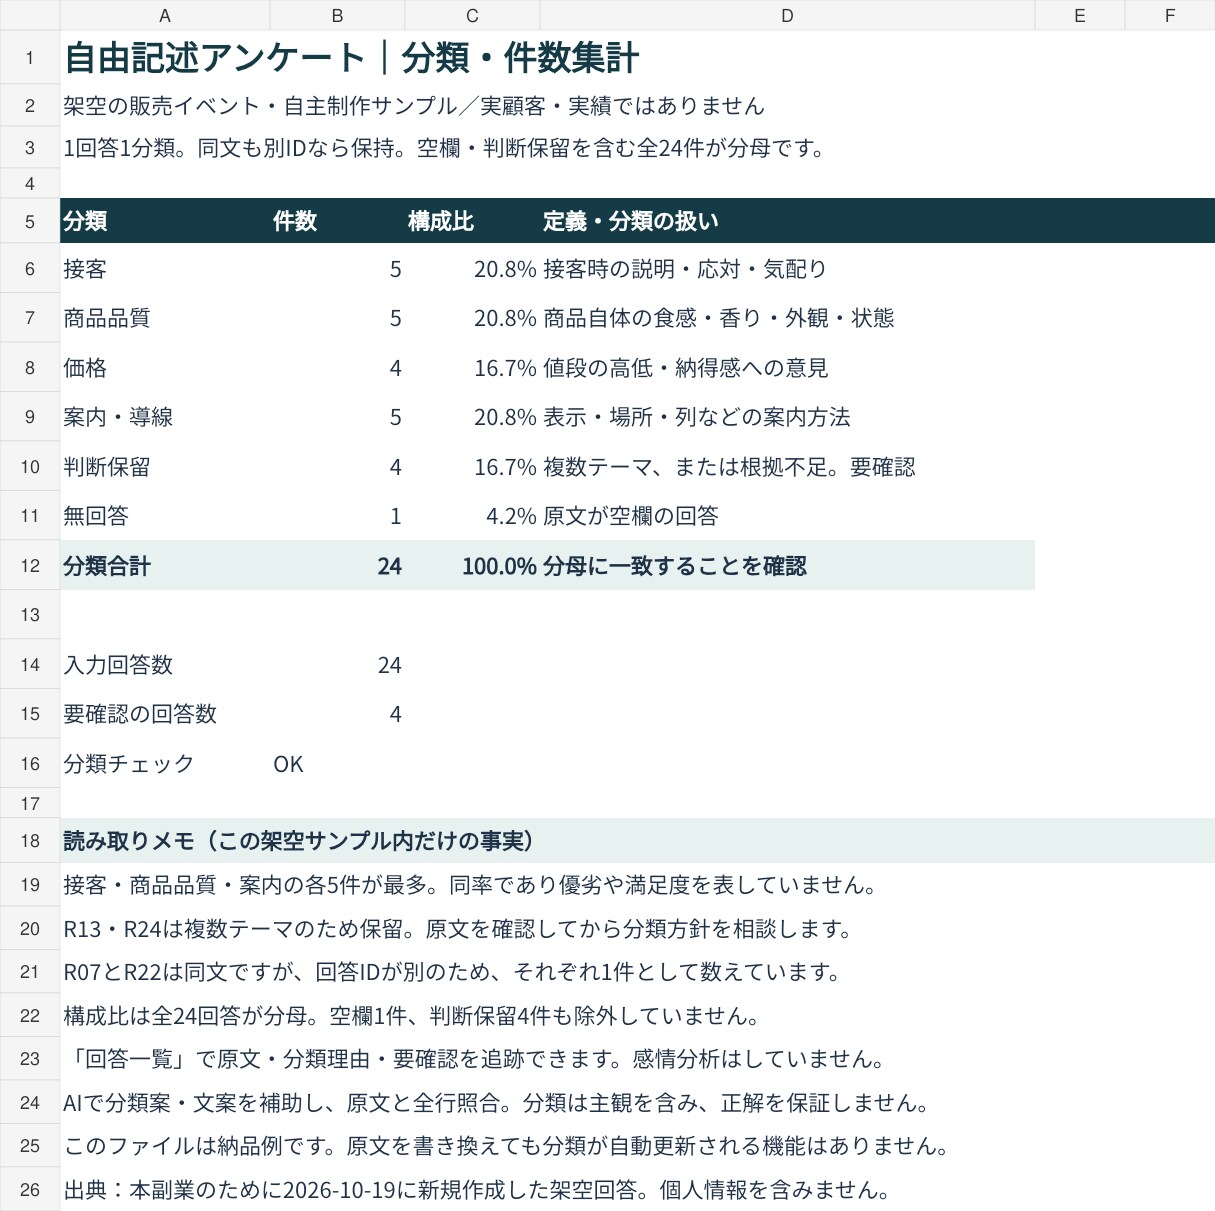The width and height of the screenshot is (1215, 1211).
Task: Click definition 複数テーマ、または根拠不足。要確認
Action: pyautogui.click(x=787, y=467)
